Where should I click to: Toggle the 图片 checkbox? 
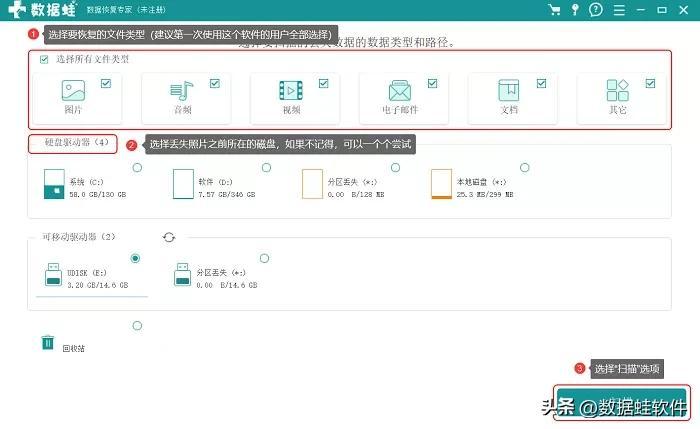click(x=106, y=83)
